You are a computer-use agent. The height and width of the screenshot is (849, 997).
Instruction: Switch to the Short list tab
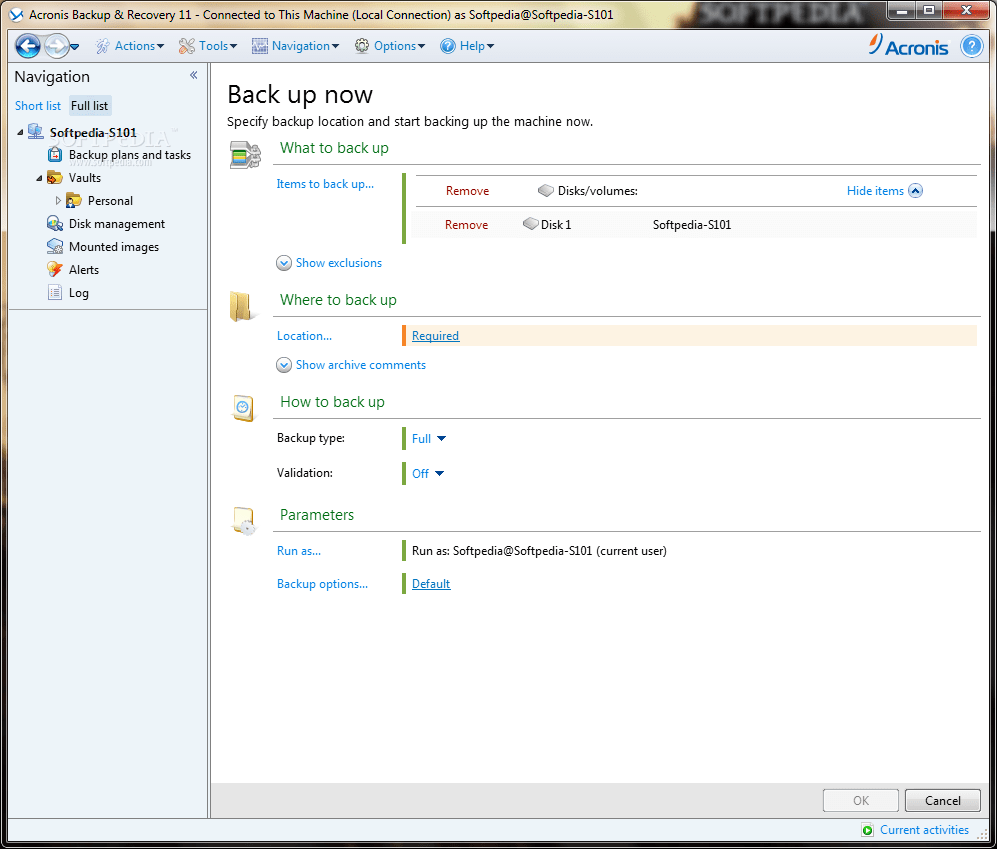[x=37, y=105]
